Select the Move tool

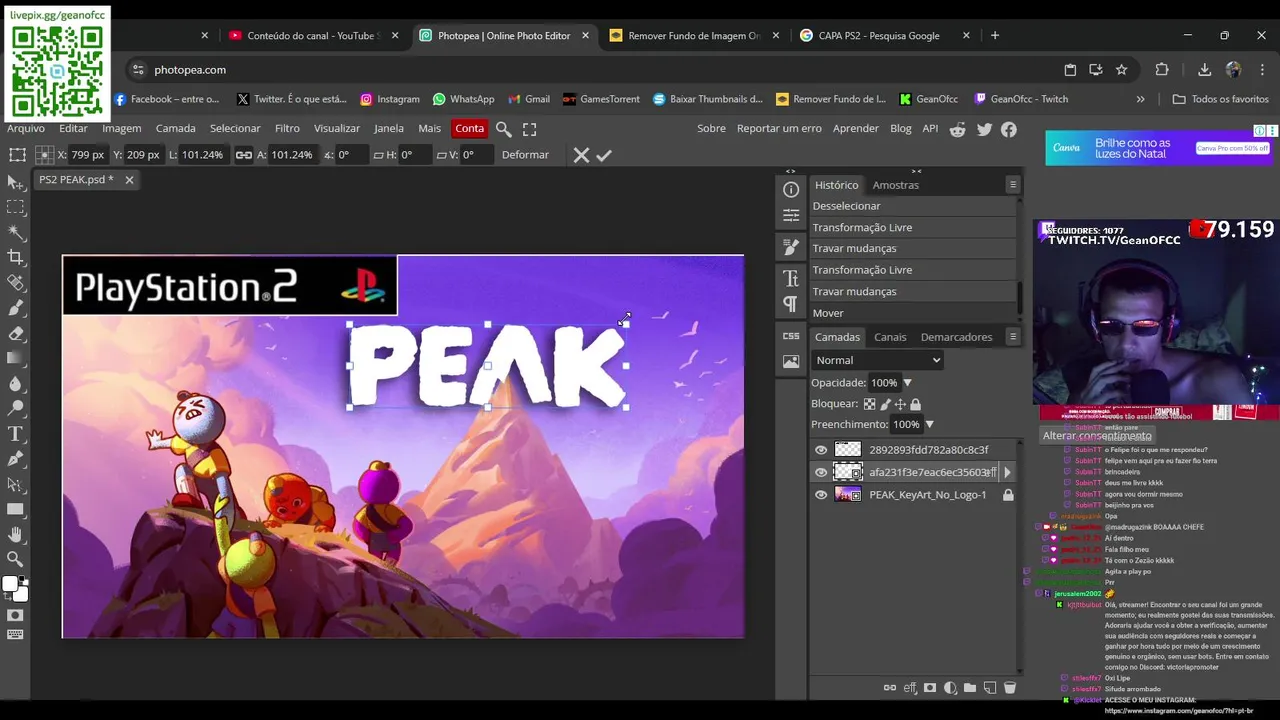pos(16,182)
